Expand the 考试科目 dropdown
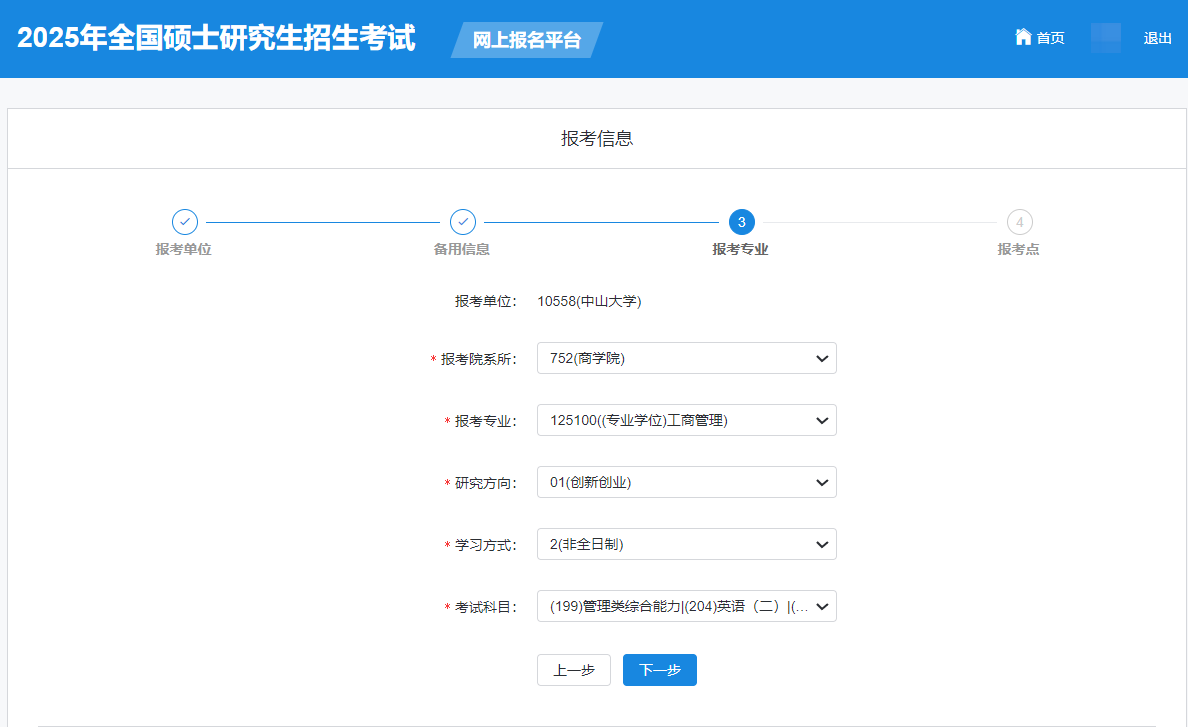1188x727 pixels. tap(686, 606)
